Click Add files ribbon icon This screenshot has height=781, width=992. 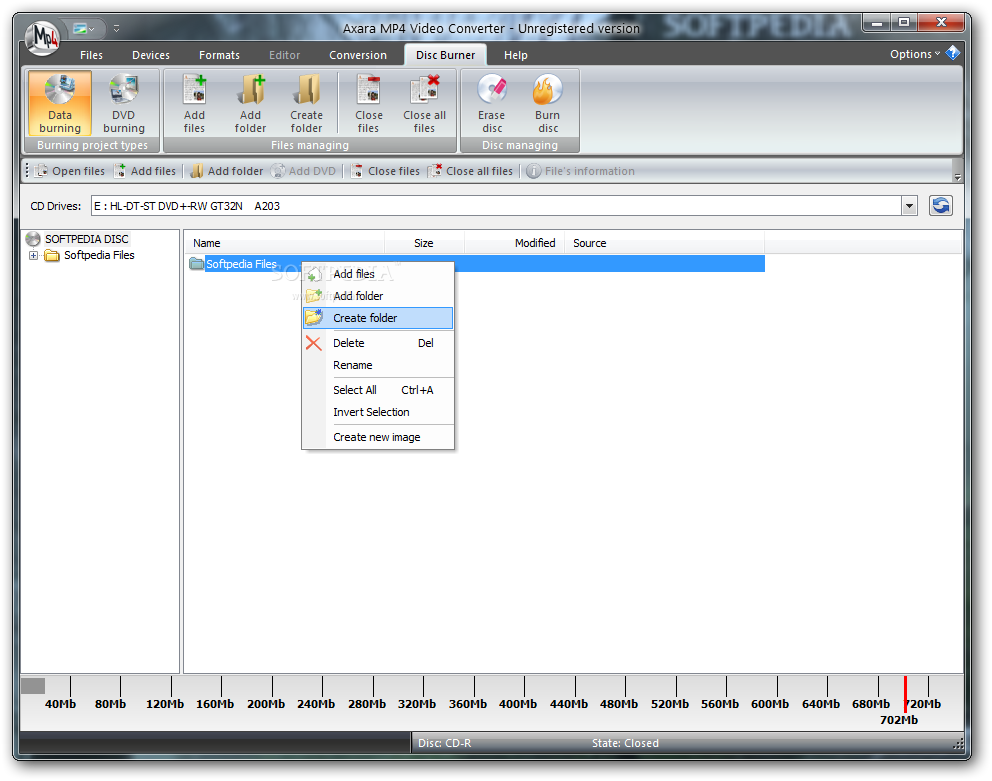coord(194,103)
